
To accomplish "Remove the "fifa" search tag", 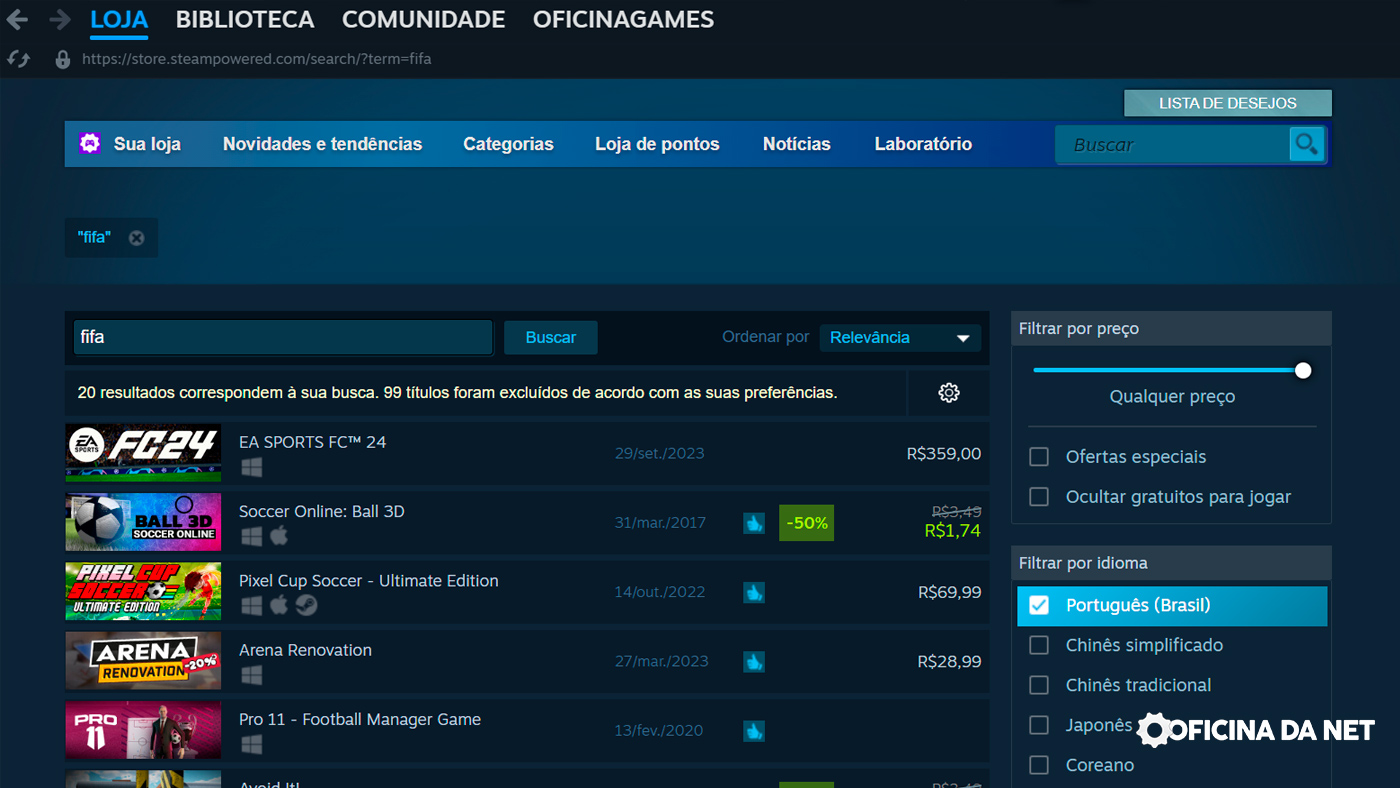I will [136, 238].
